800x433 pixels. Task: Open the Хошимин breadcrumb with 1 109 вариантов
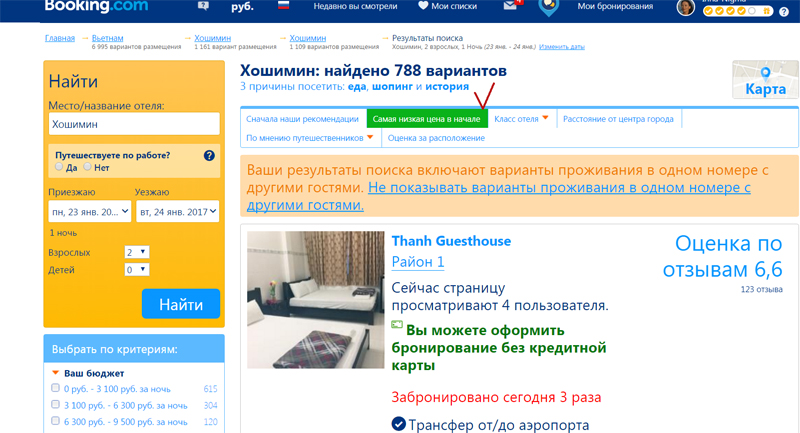(x=308, y=38)
